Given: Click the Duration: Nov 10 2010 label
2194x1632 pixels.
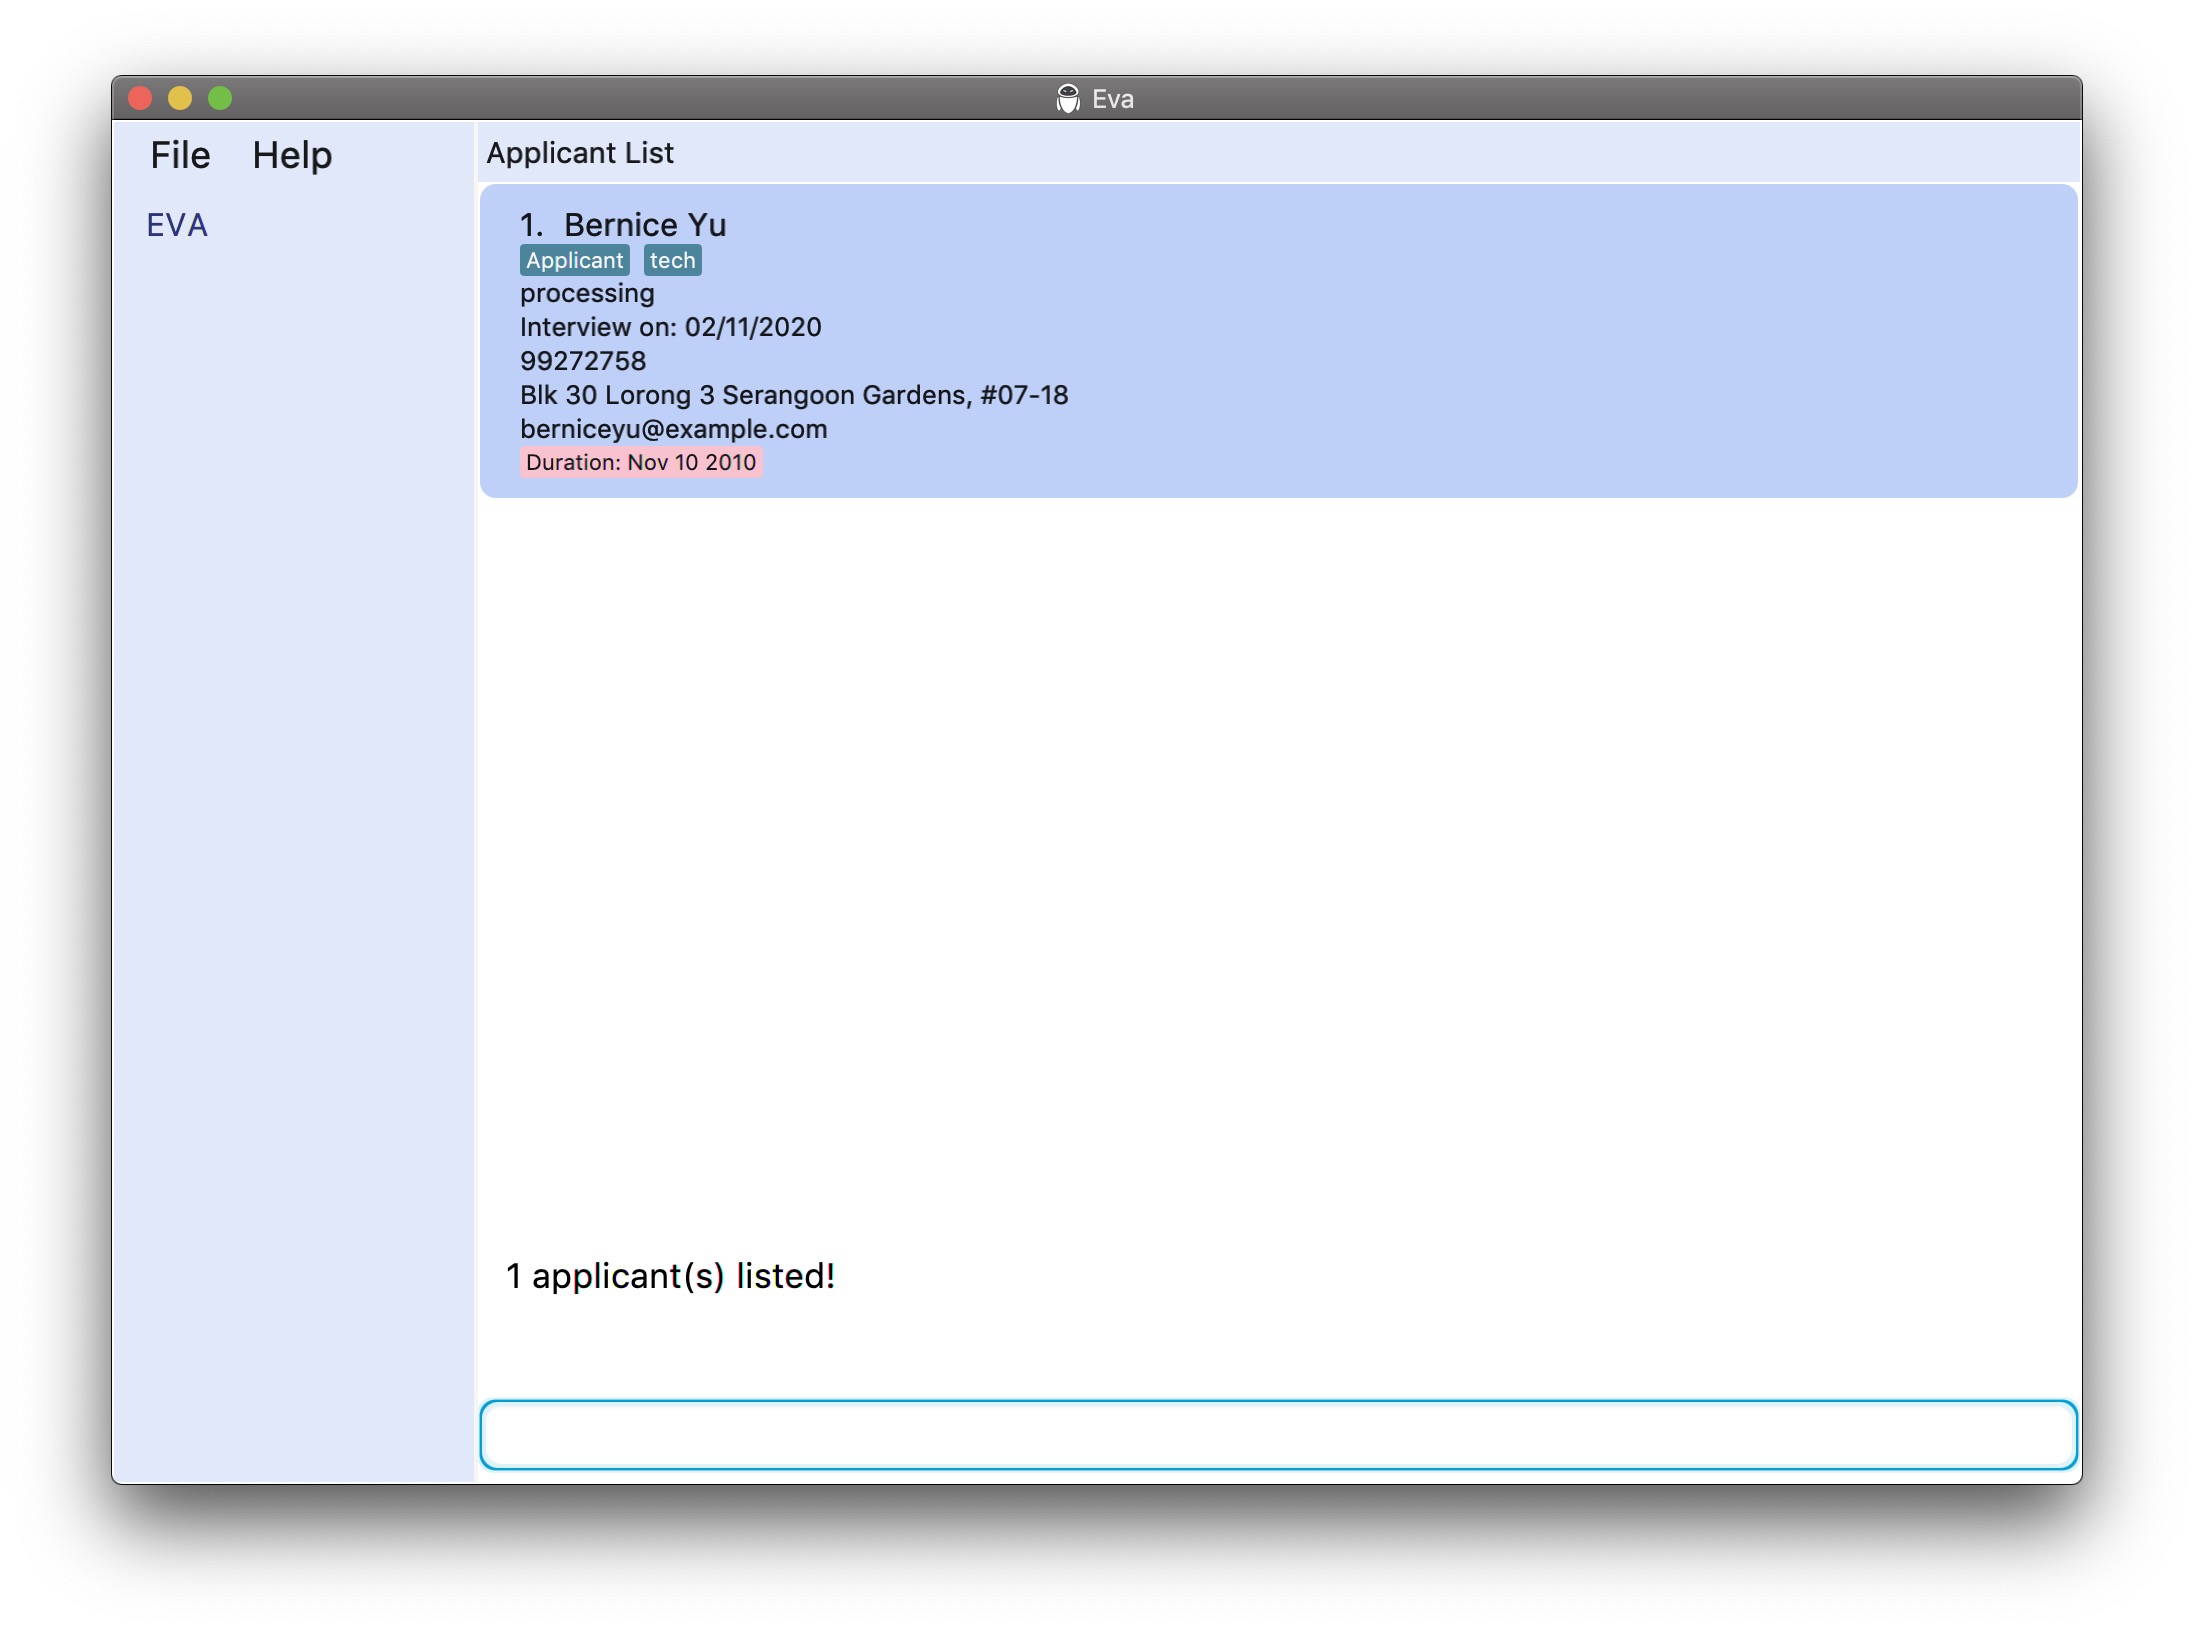Looking at the screenshot, I should 641,462.
